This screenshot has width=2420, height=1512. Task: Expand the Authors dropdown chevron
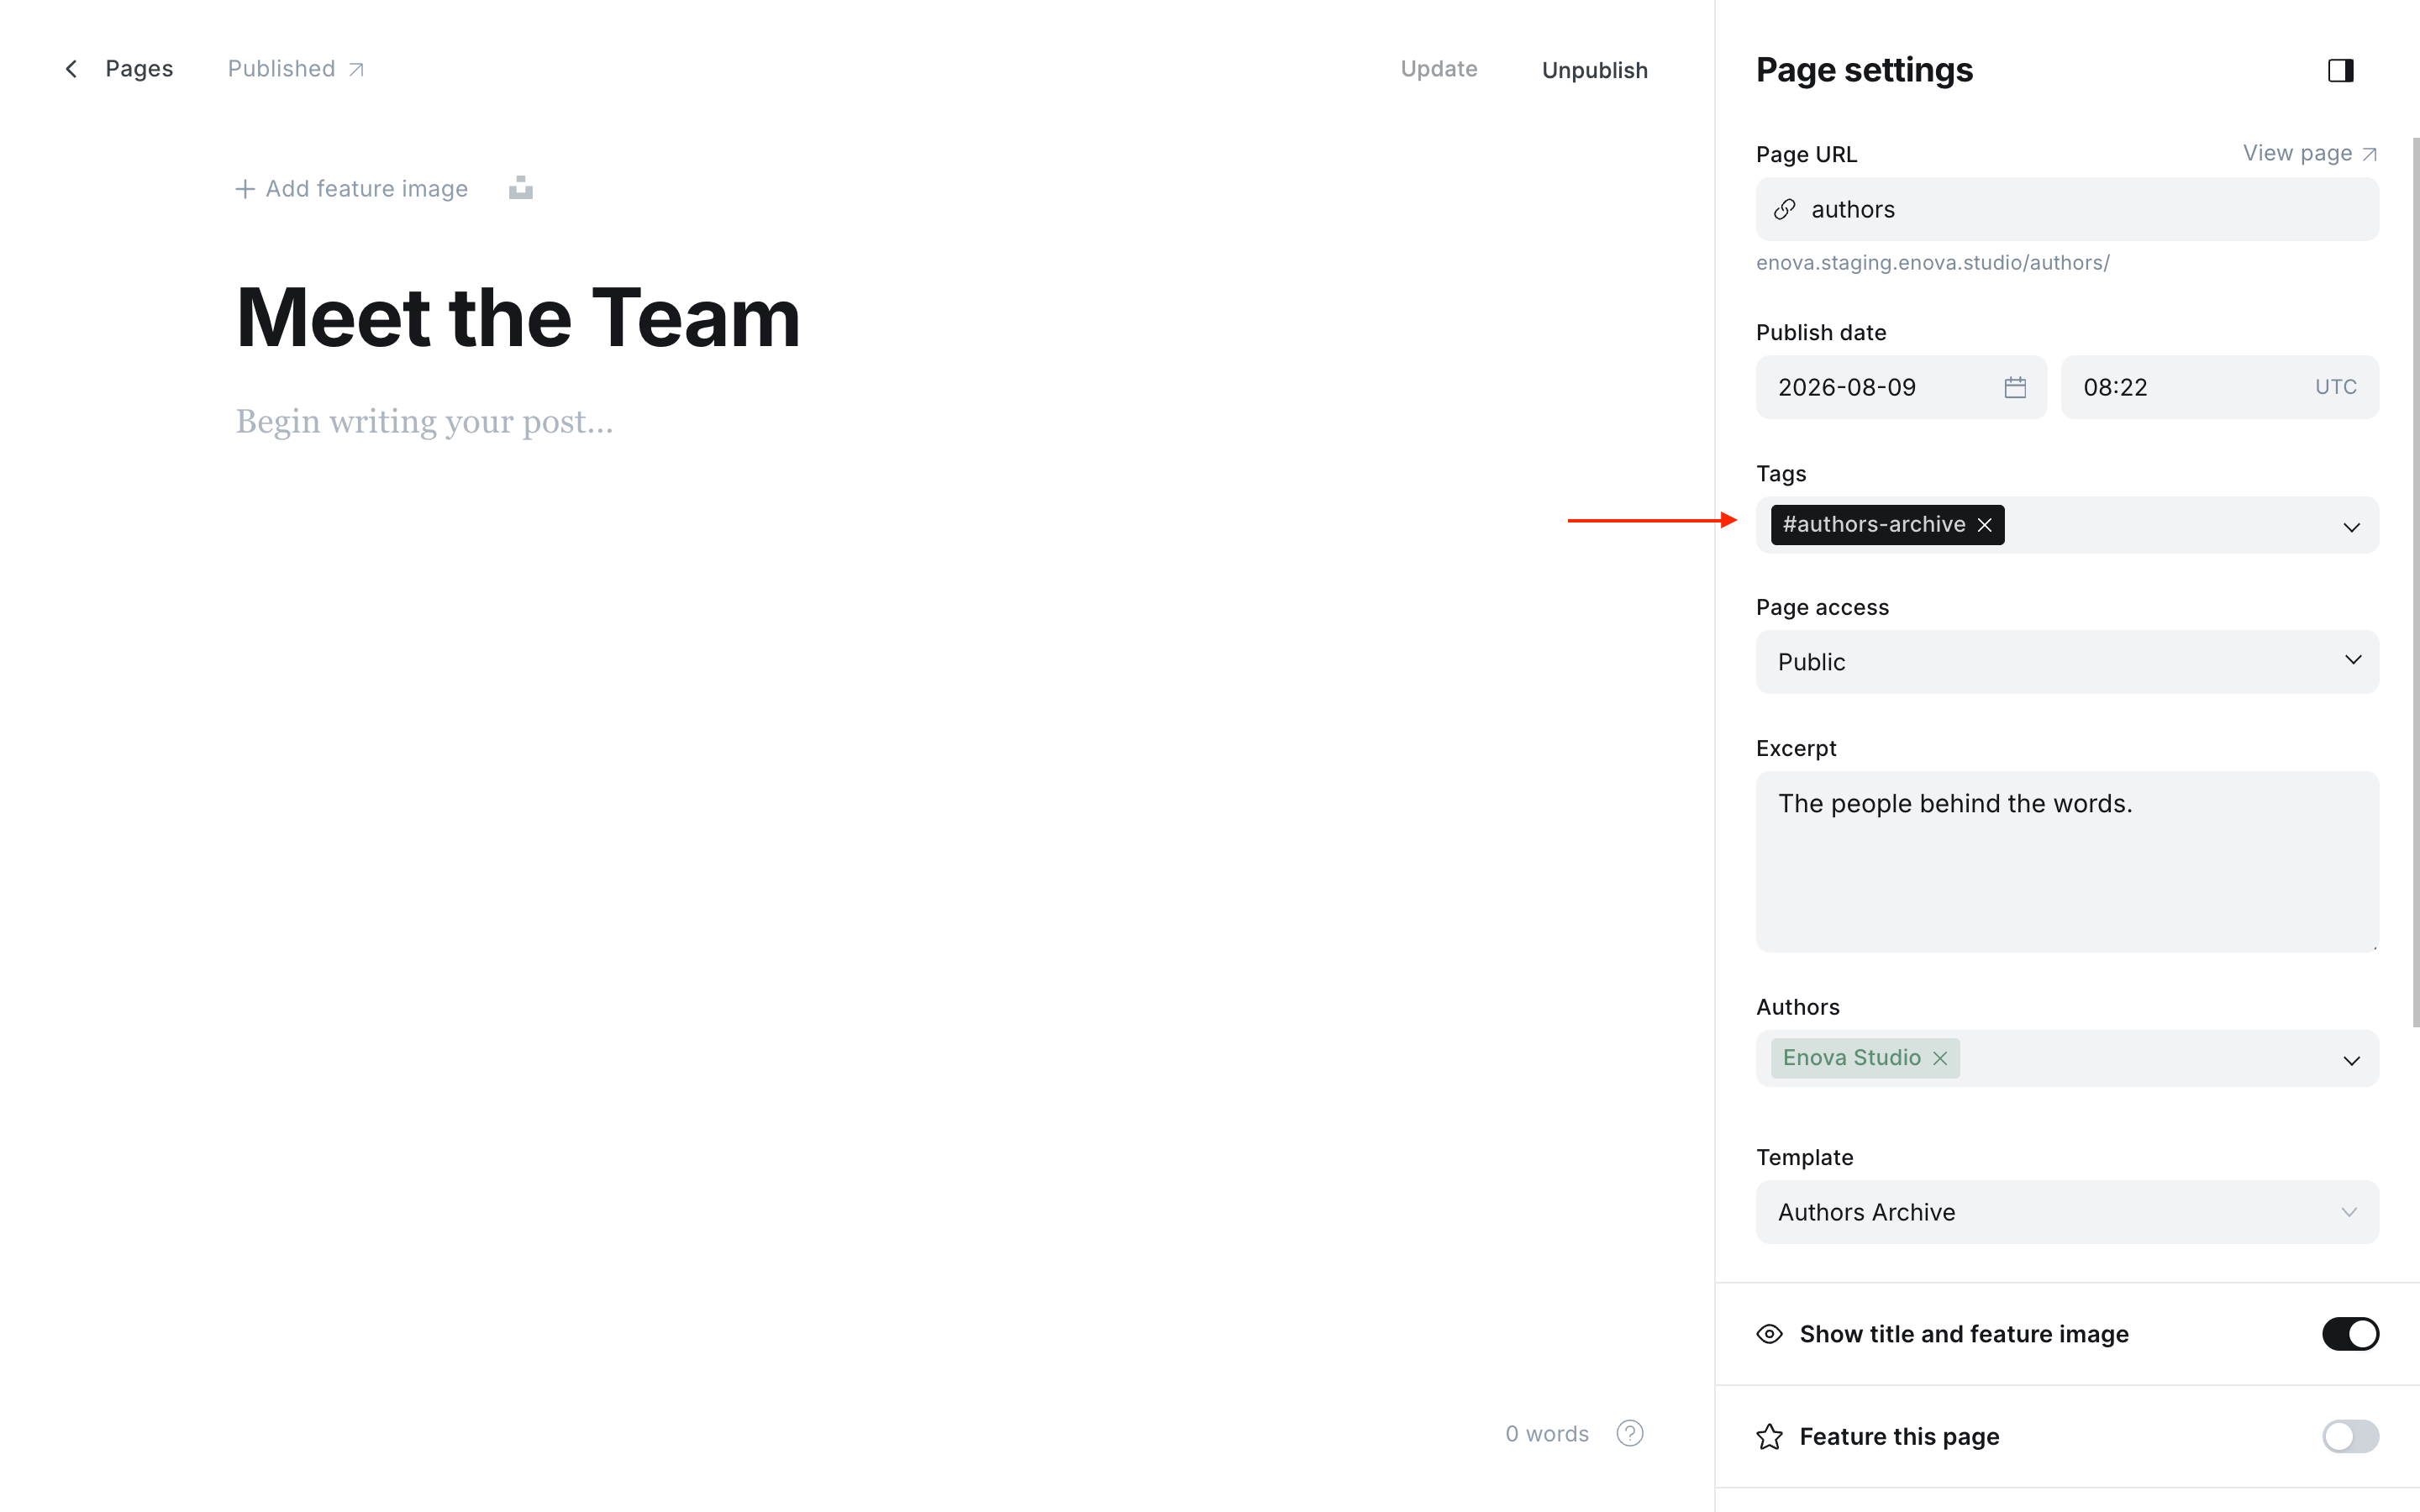pos(2351,1060)
